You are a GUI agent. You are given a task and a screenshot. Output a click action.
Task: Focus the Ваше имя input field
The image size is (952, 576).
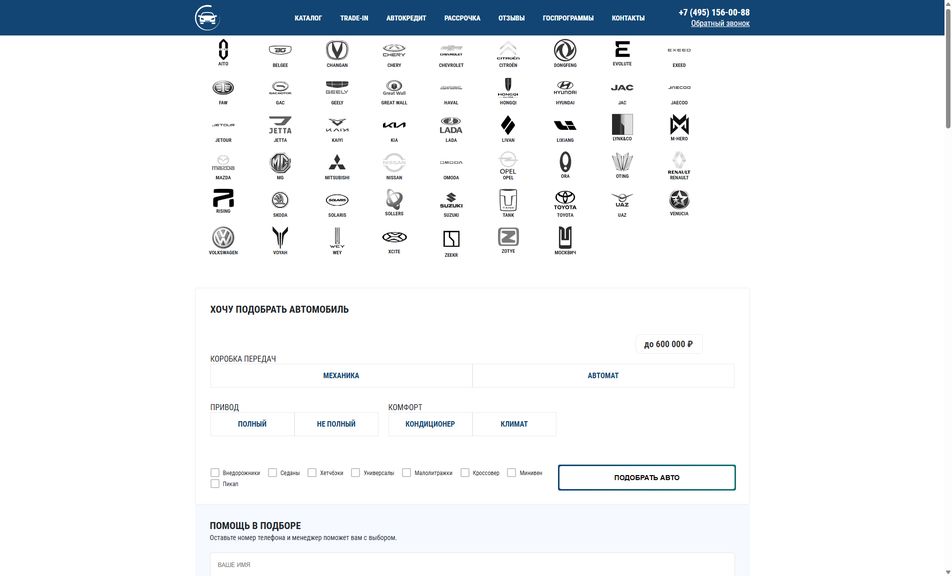472,564
